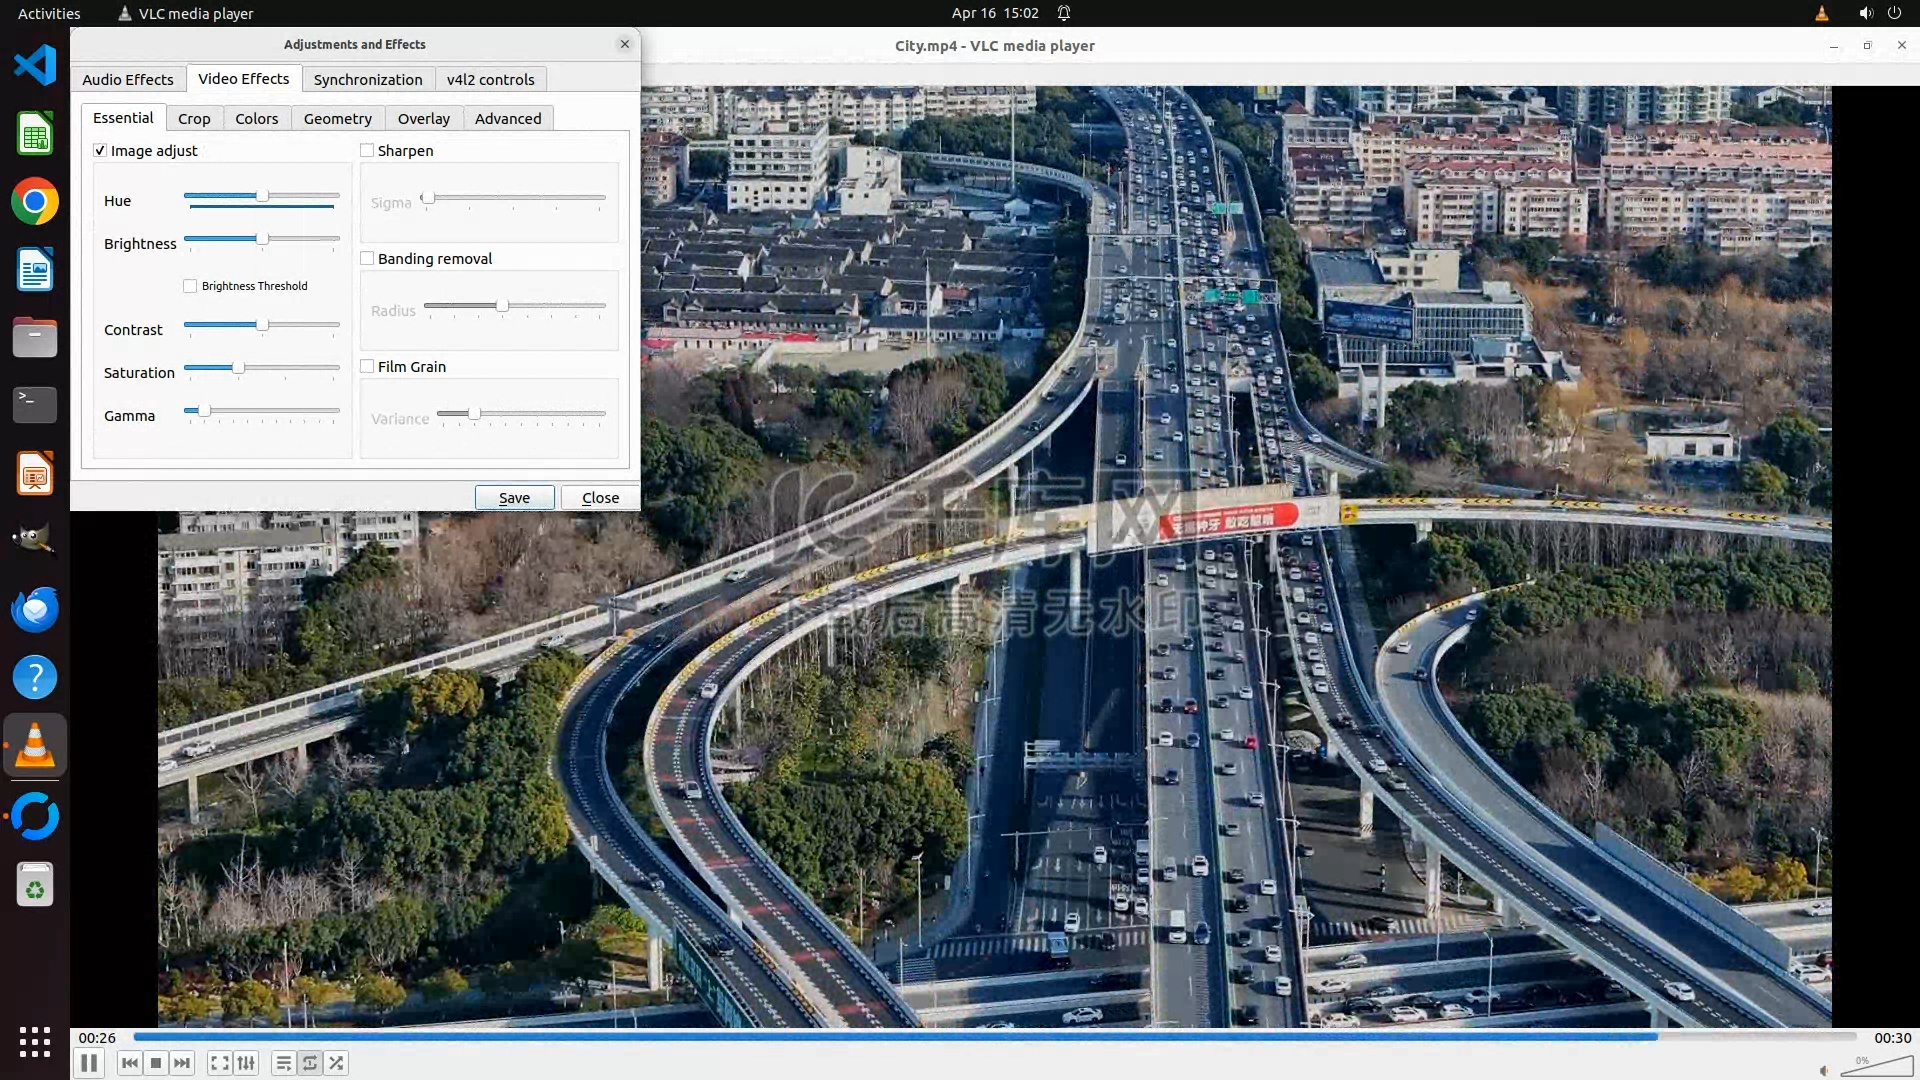1920x1080 pixels.
Task: Click the video seek progress bar
Action: [994, 1037]
